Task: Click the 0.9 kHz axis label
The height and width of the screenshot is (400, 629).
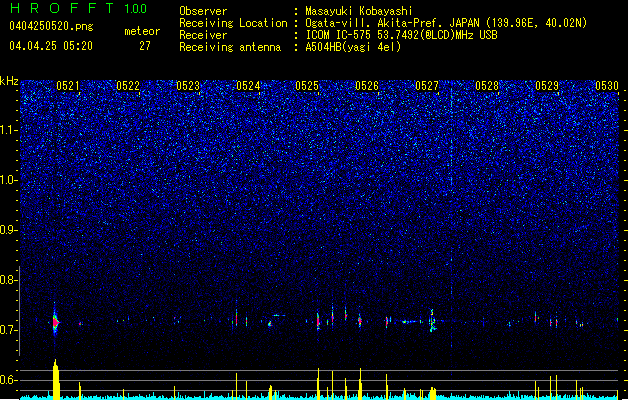Action: tap(8, 230)
